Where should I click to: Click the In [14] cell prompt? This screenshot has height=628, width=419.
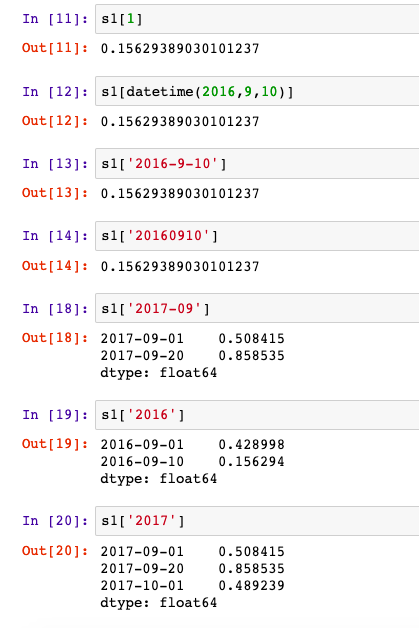[x=55, y=236]
